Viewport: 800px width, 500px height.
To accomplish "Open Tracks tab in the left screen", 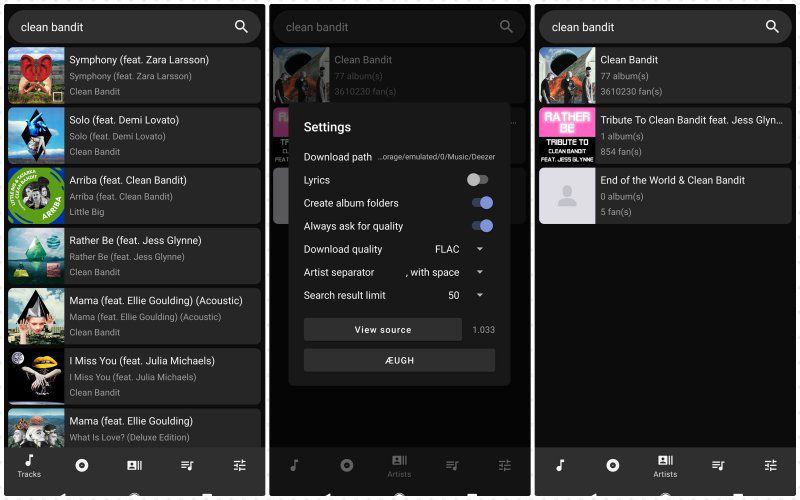I will [29, 465].
